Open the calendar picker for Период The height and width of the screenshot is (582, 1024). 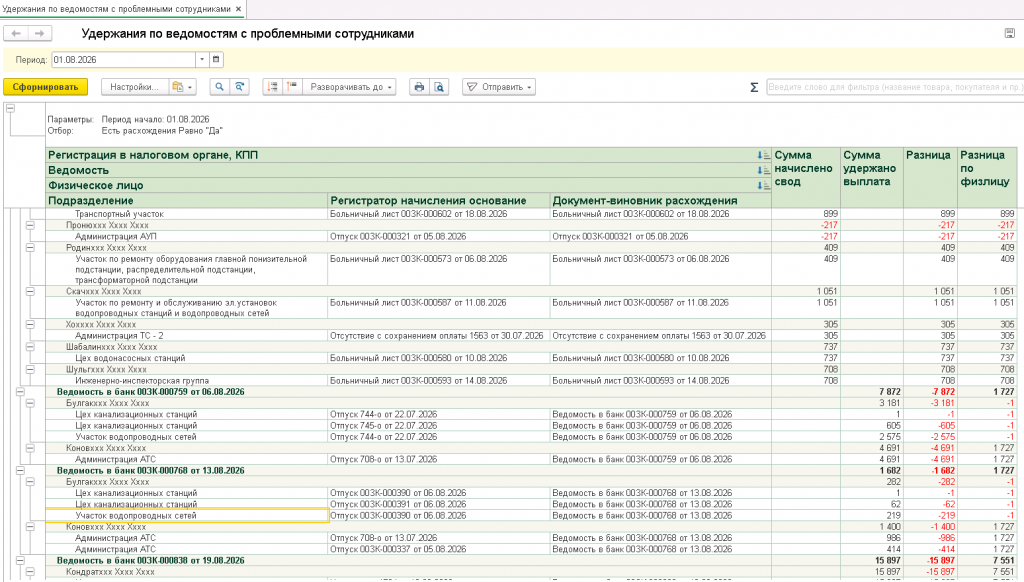(x=216, y=59)
